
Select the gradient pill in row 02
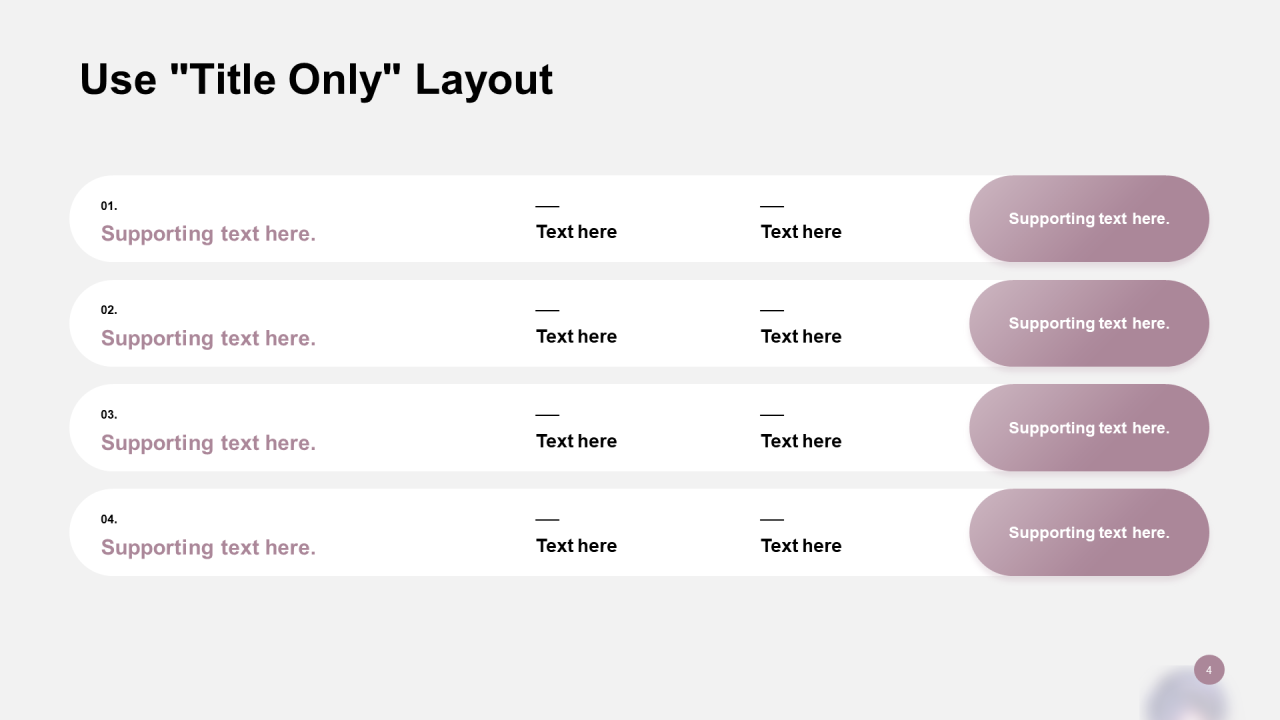coord(1089,323)
